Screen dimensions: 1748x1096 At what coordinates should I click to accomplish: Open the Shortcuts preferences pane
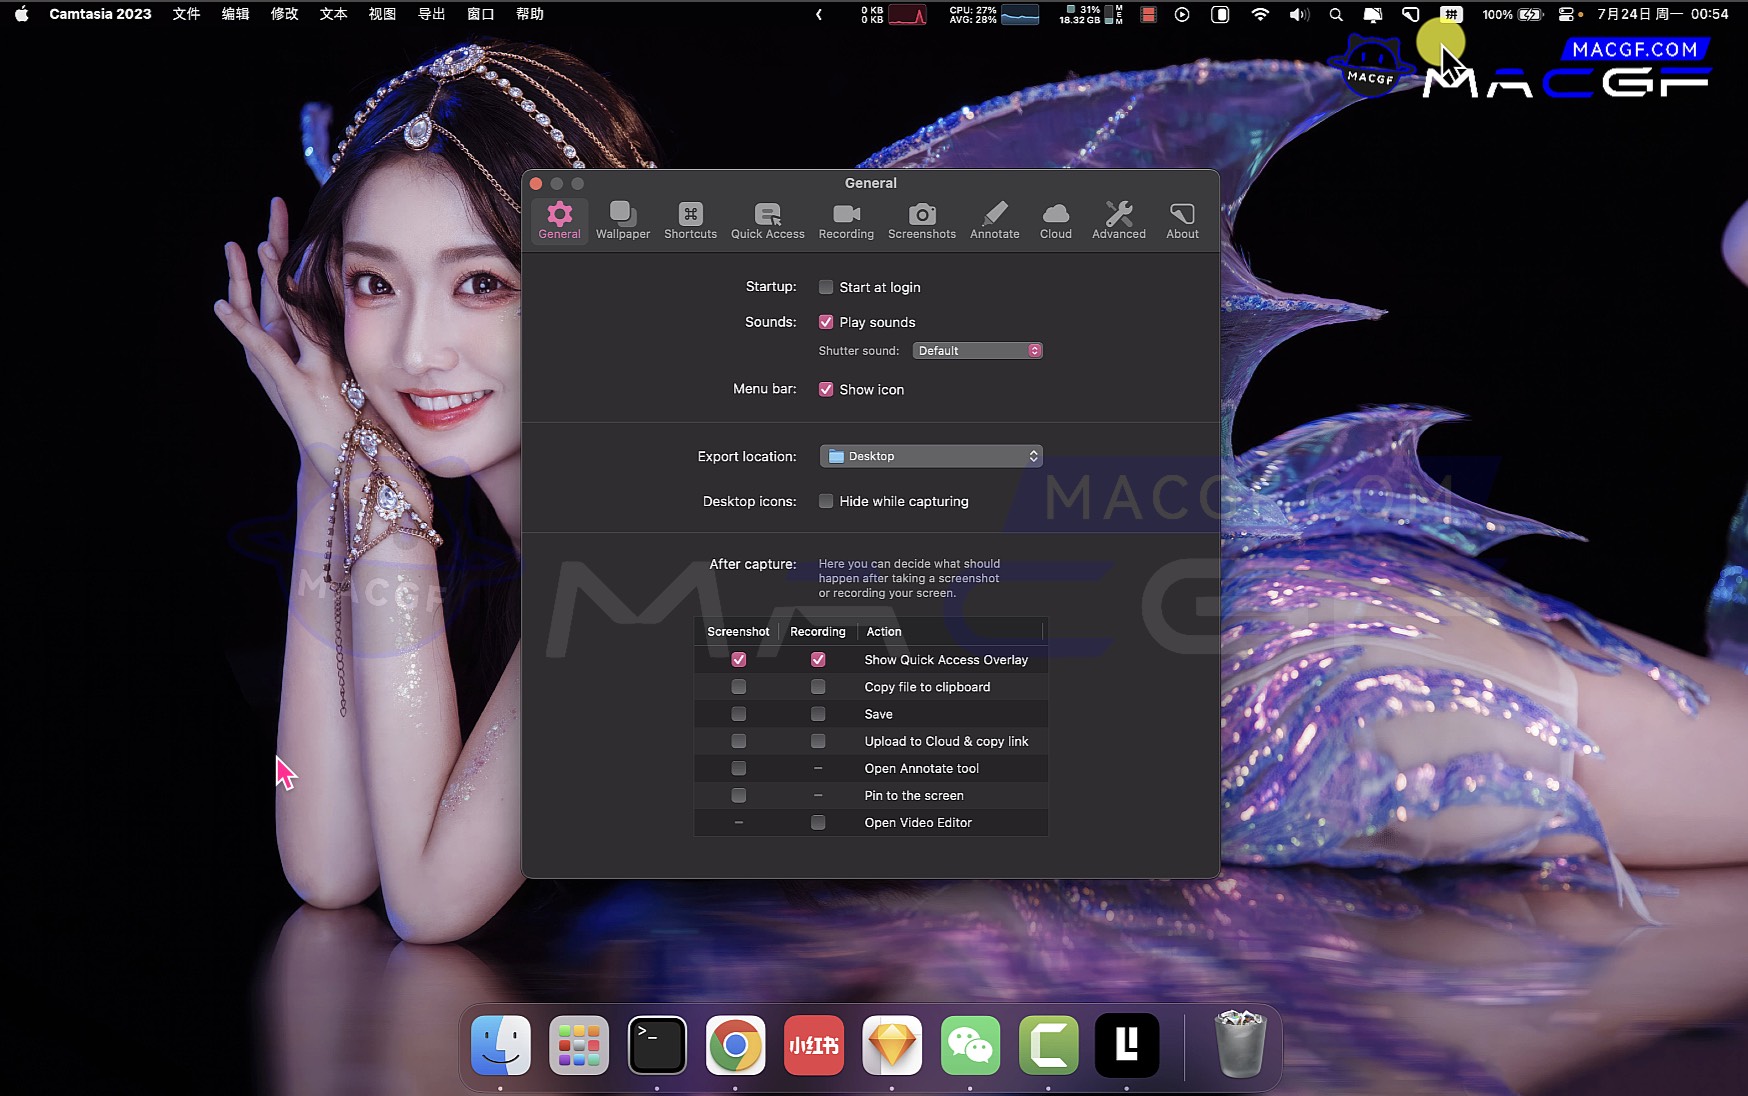(690, 220)
